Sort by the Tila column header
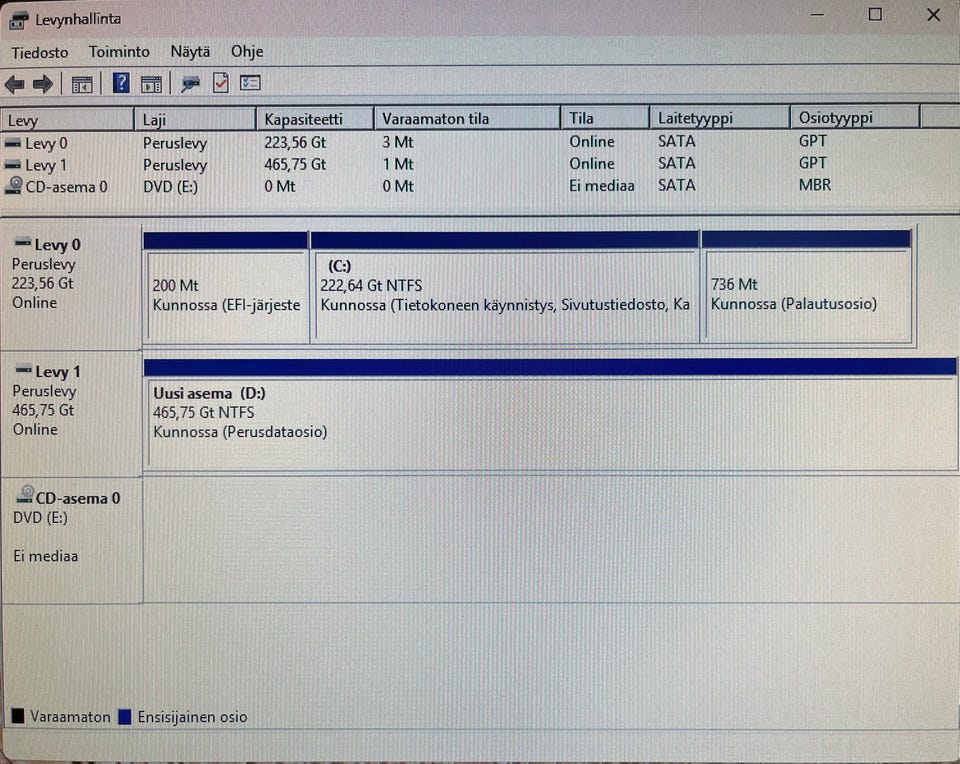The width and height of the screenshot is (960, 764). click(x=606, y=117)
